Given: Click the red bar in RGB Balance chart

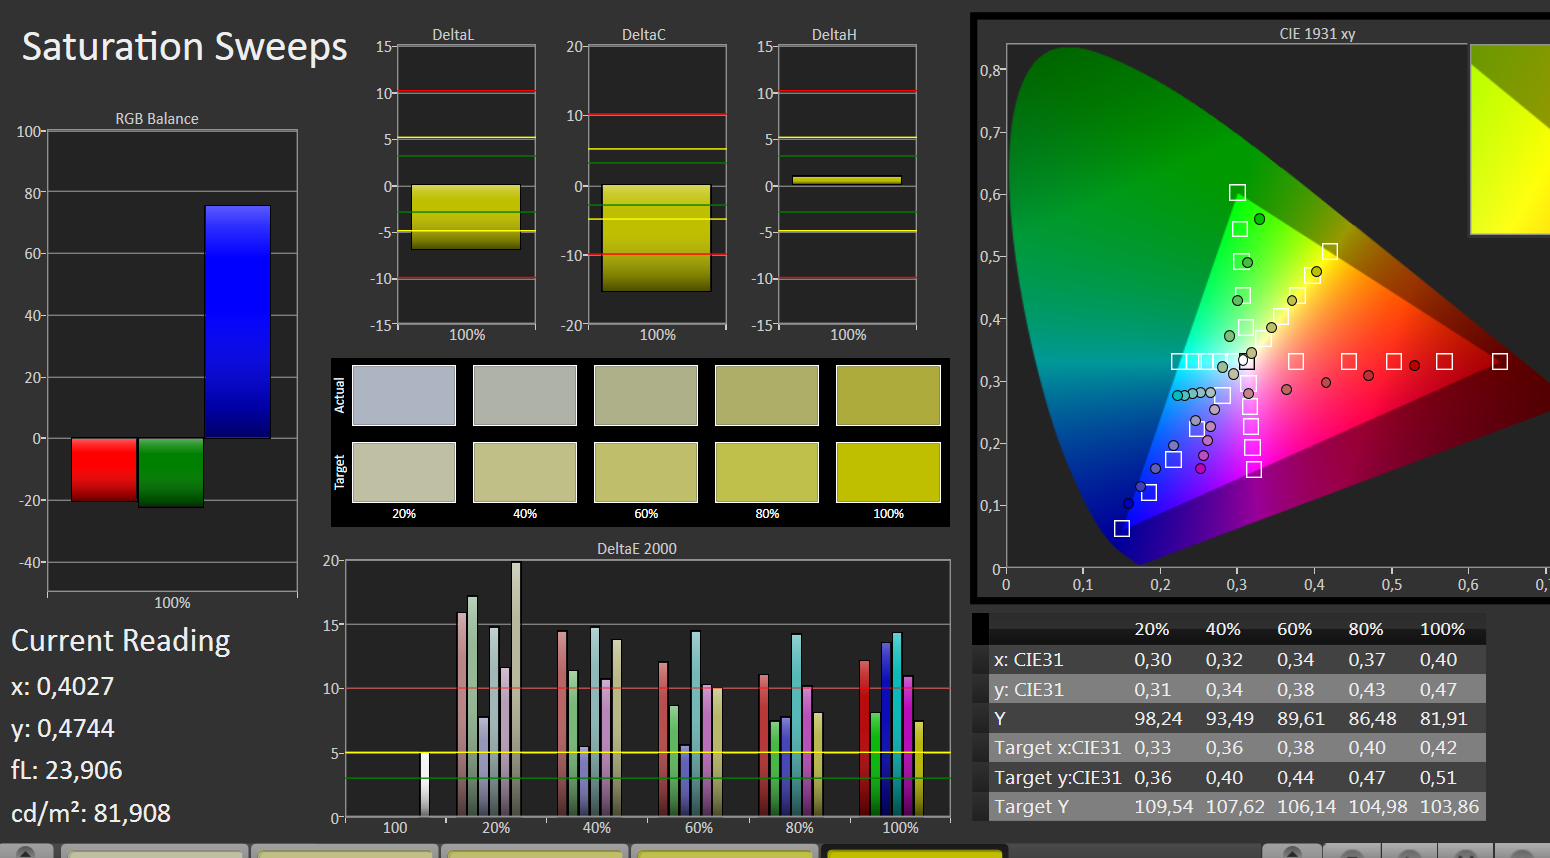Looking at the screenshot, I should 104,469.
